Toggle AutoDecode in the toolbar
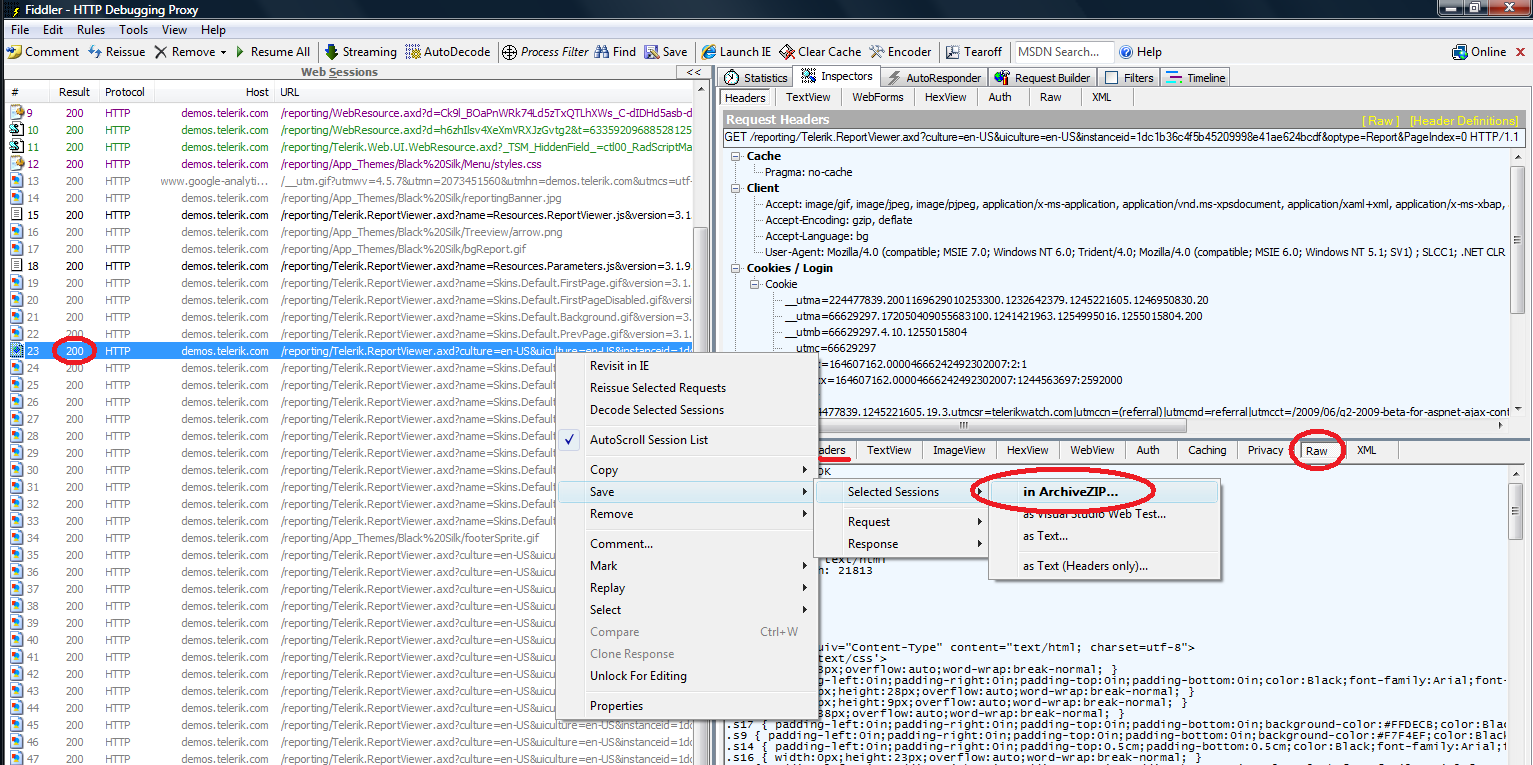 point(448,52)
